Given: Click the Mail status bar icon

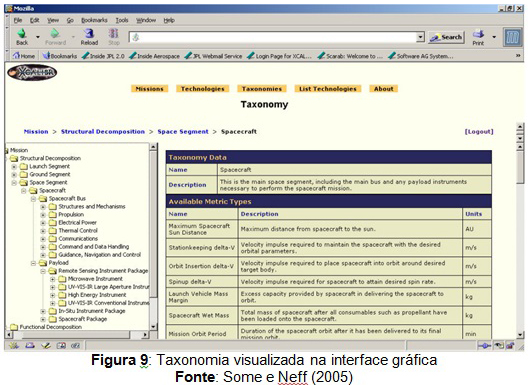Looking at the screenshot, I should click(x=30, y=345).
